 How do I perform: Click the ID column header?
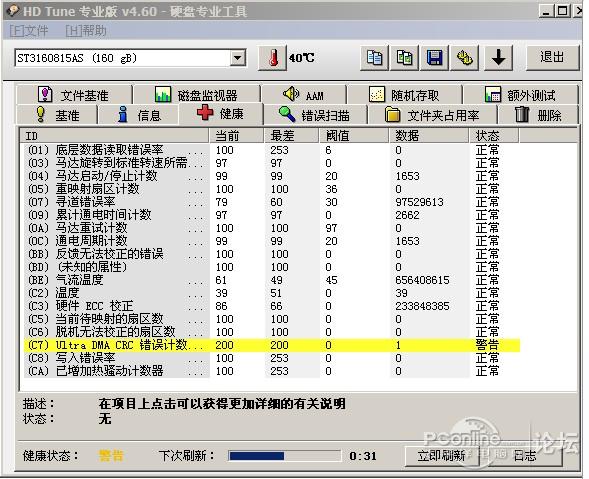(x=114, y=136)
